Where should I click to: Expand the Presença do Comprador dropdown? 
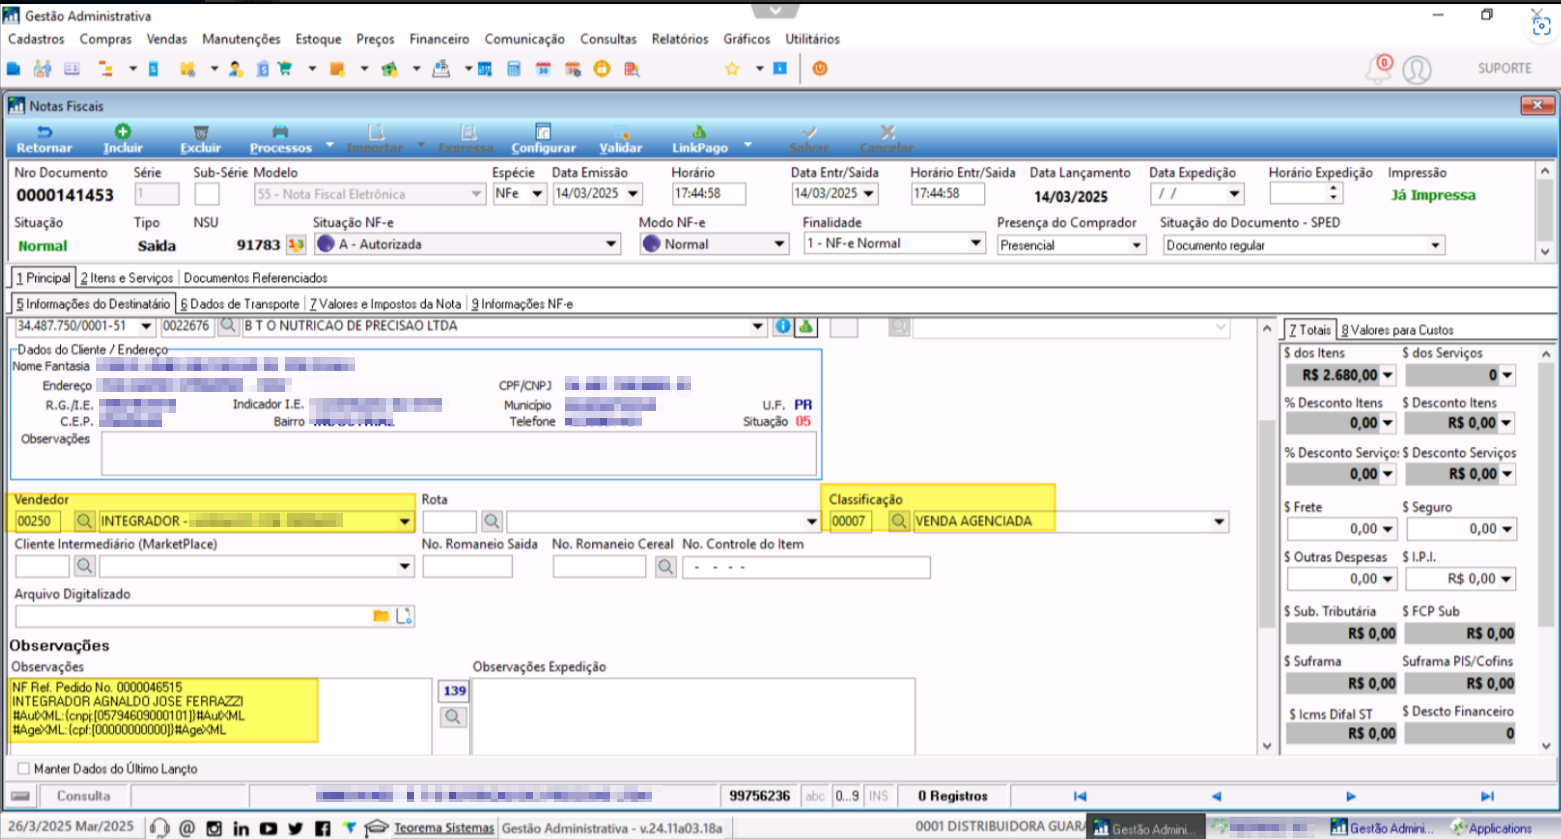(x=1136, y=245)
